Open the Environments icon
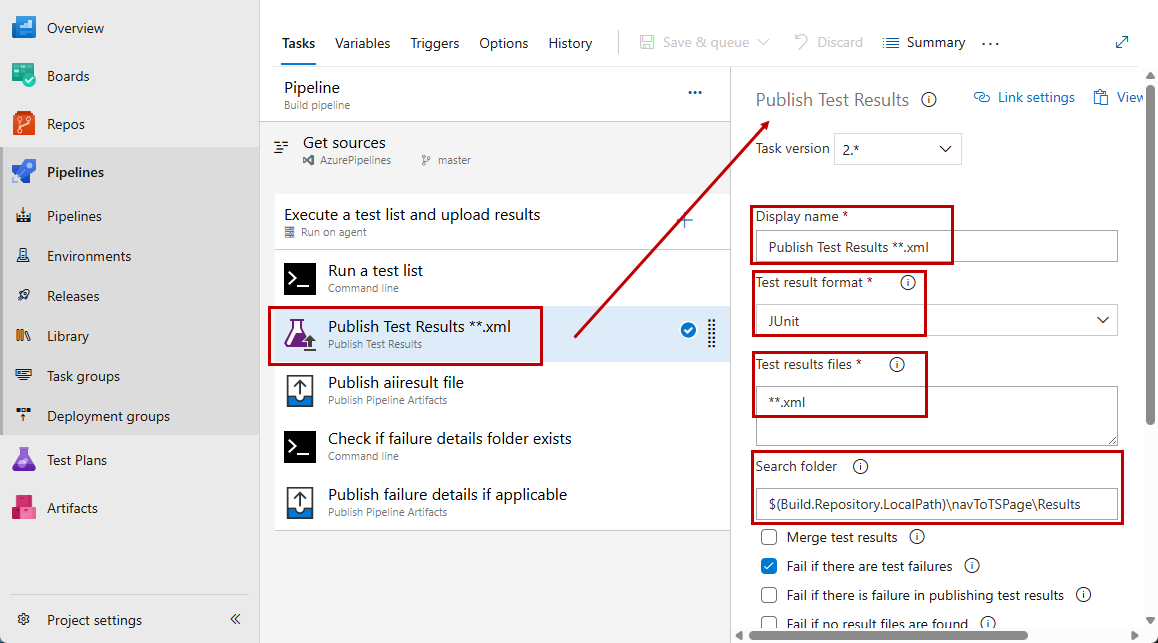 [x=24, y=255]
